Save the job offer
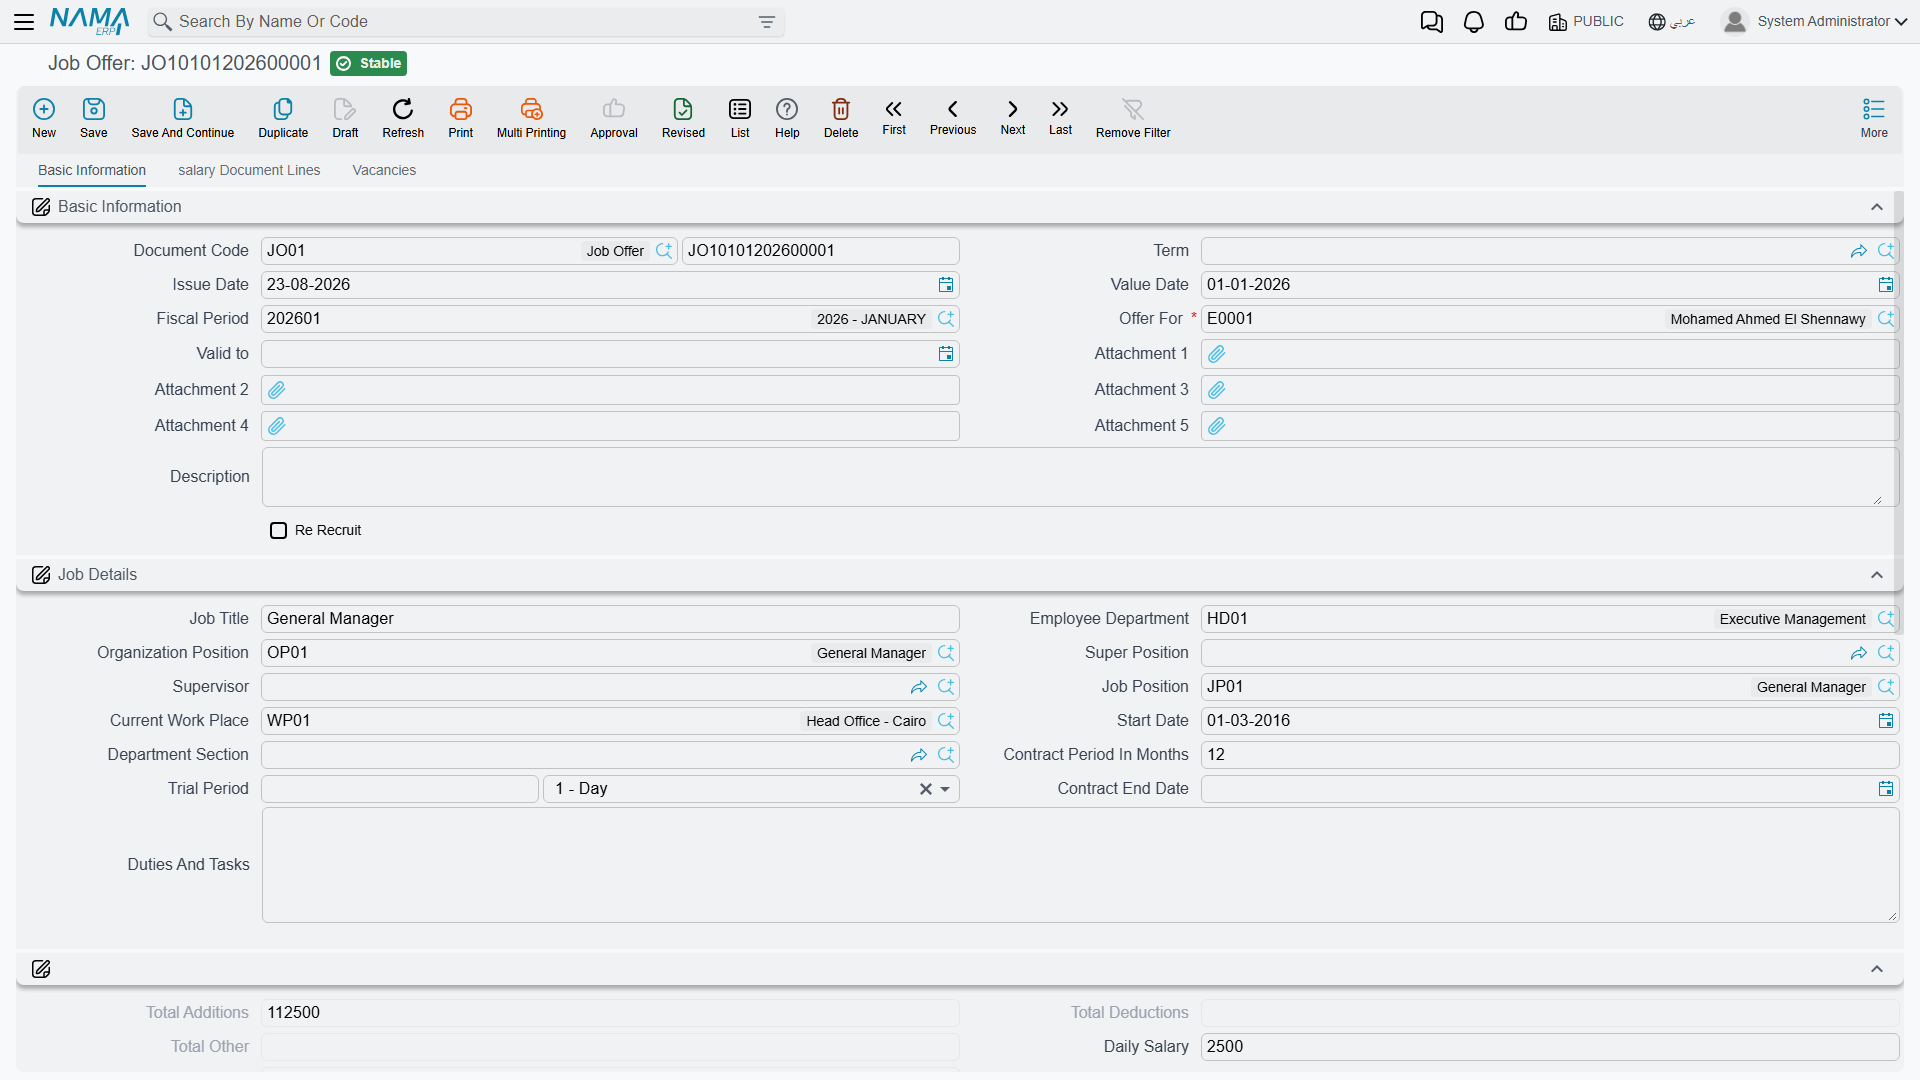This screenshot has width=1920, height=1080. [94, 118]
